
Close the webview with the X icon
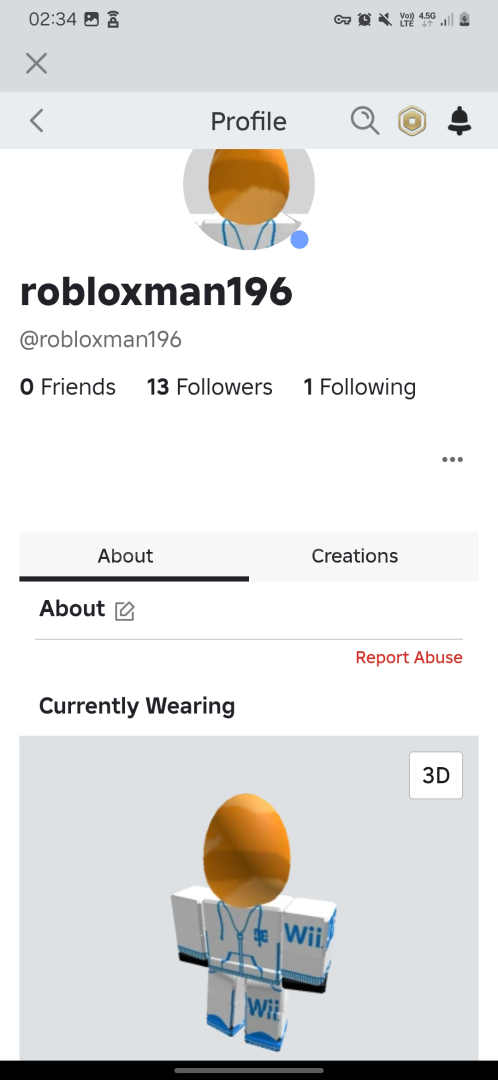(x=36, y=64)
